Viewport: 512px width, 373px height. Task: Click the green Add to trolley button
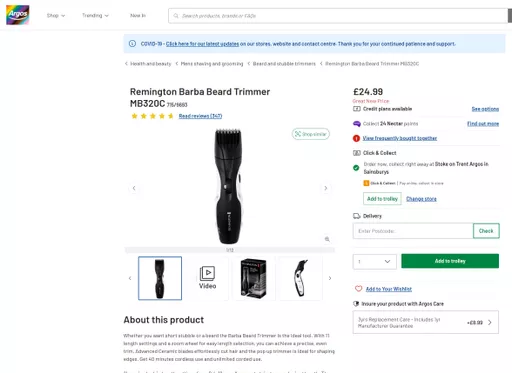tap(450, 261)
